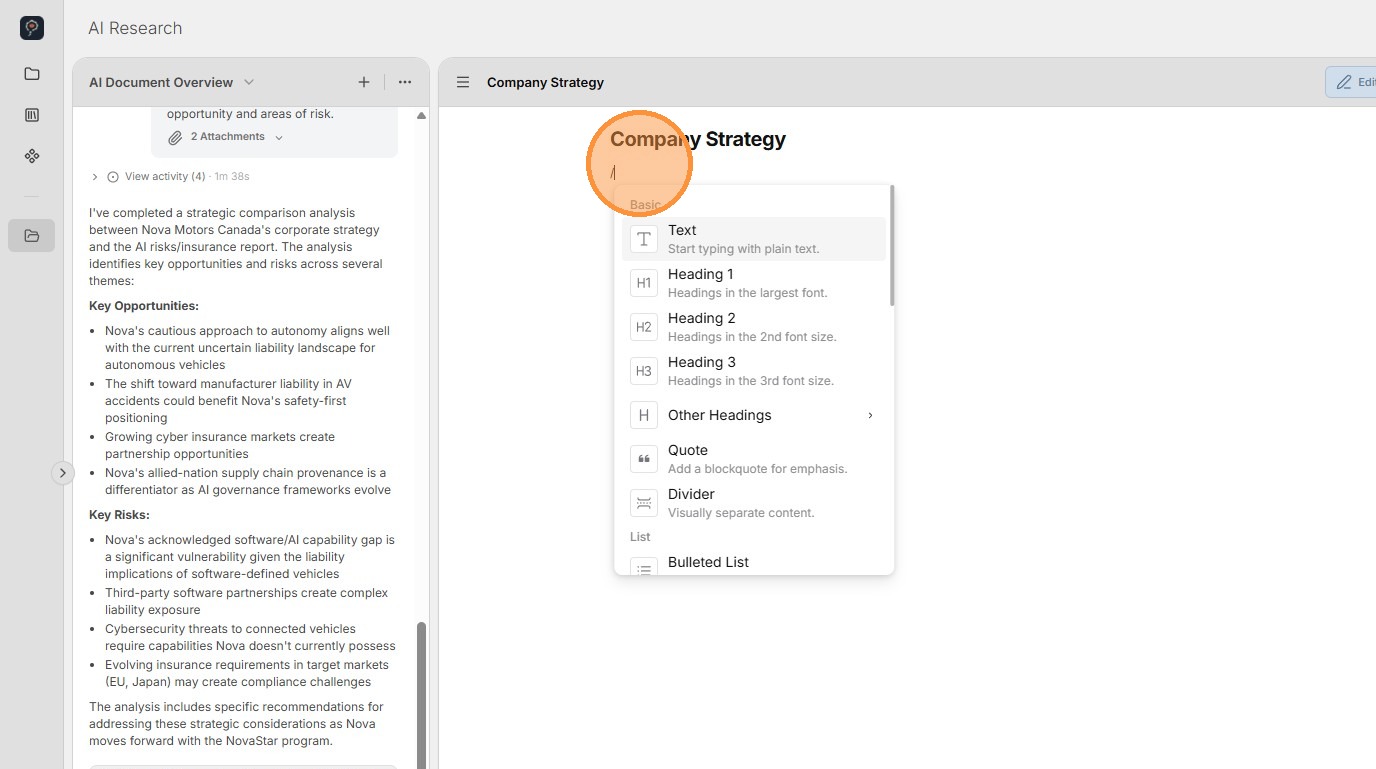
Task: Click 'Visually separate content.' description
Action: [741, 513]
